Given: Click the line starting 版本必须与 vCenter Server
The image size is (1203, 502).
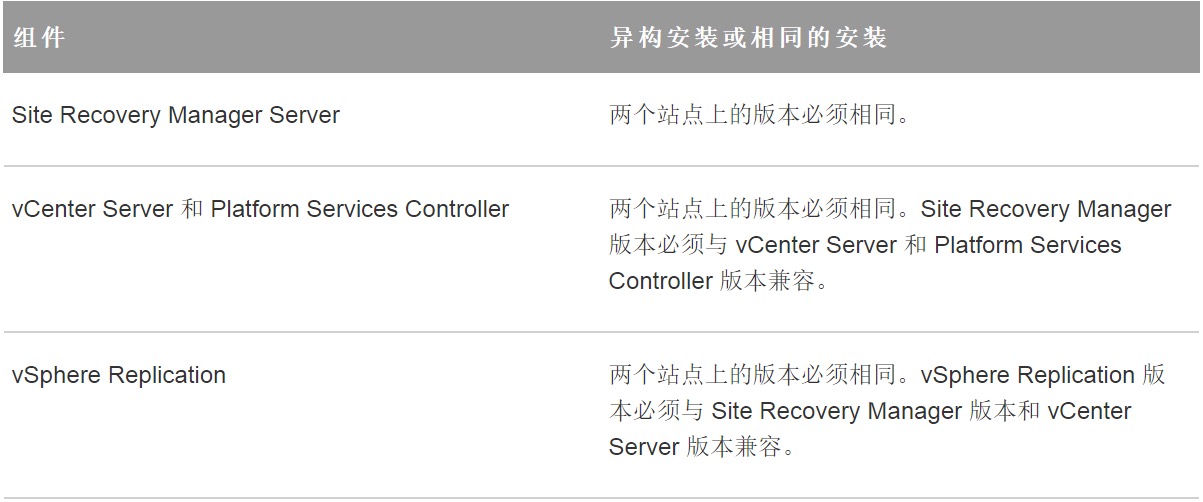Looking at the screenshot, I should click(x=865, y=245).
